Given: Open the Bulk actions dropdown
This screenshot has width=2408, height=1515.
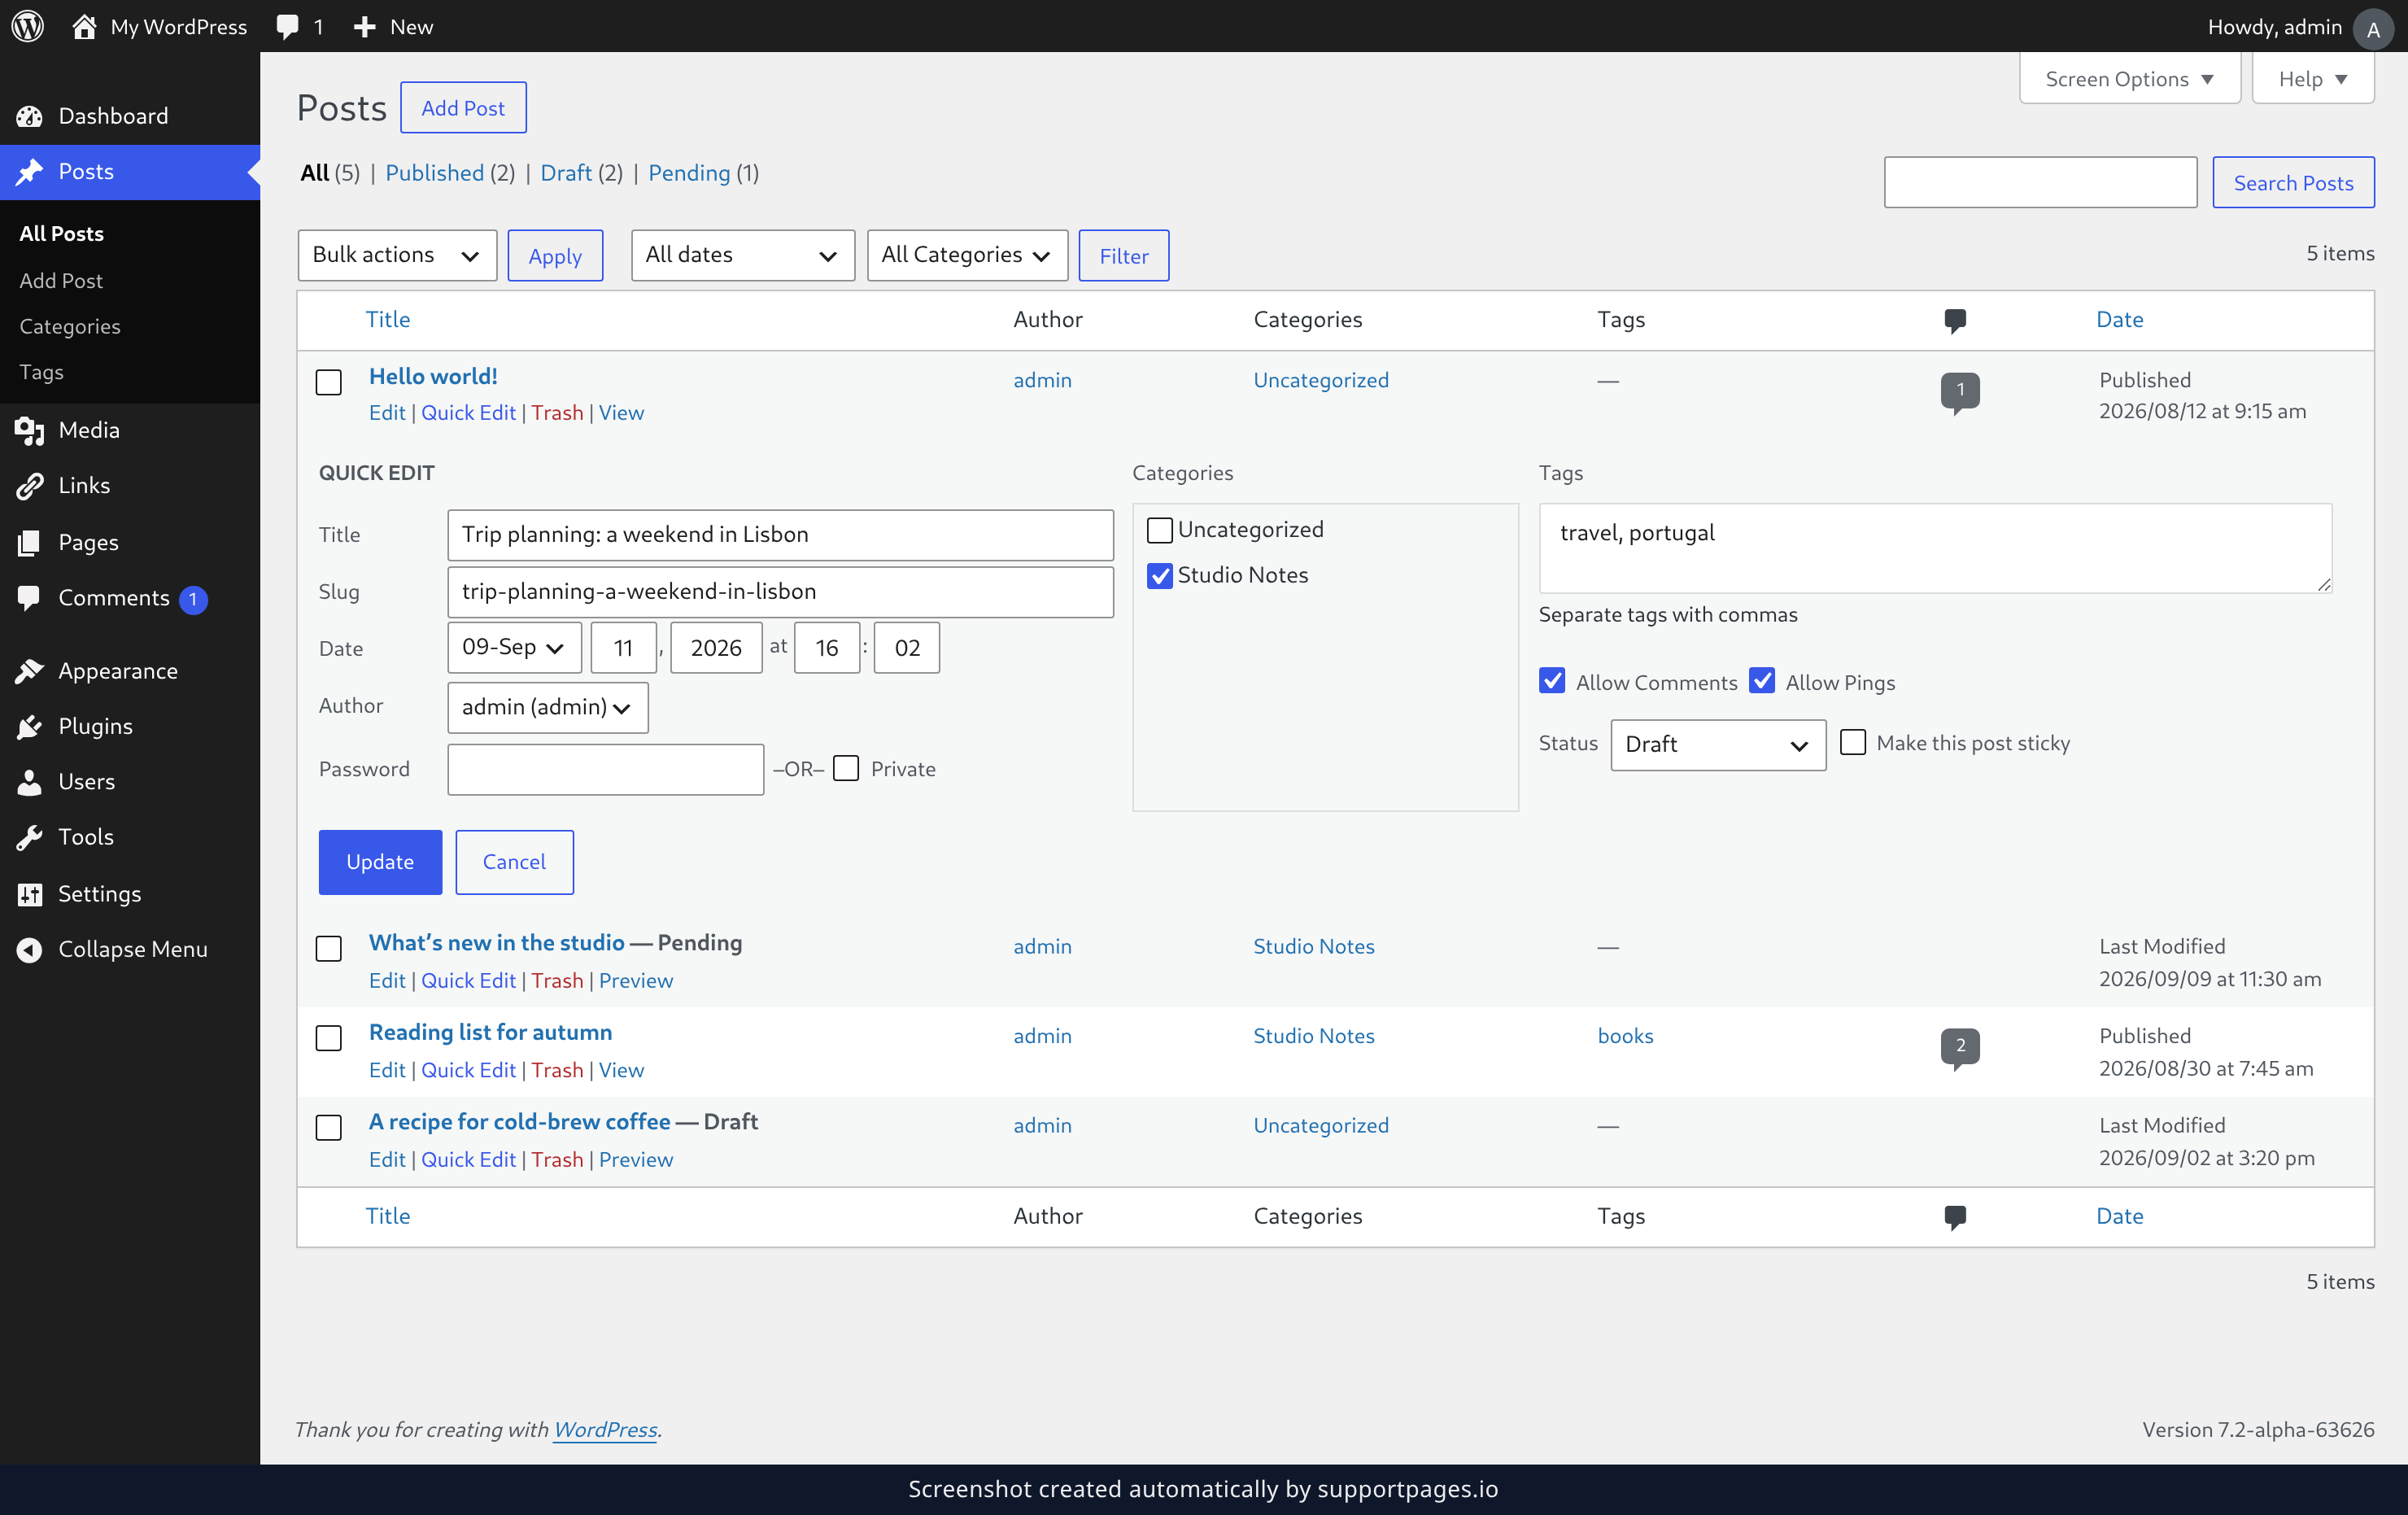Looking at the screenshot, I should [397, 255].
